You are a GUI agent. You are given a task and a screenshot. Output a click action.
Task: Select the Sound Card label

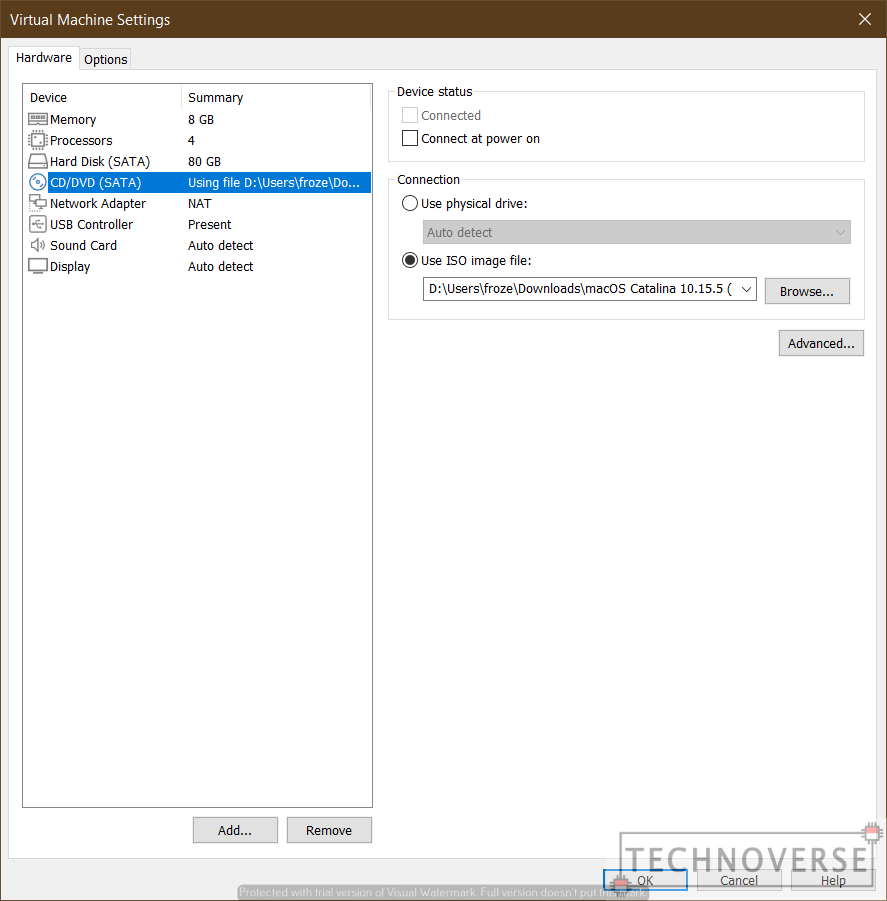click(83, 245)
